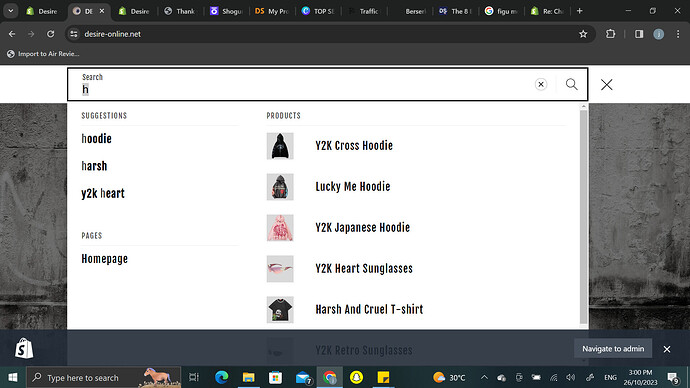Click the Y2K Cross Hoodie thumbnail
This screenshot has width=690, height=388.
(280, 146)
